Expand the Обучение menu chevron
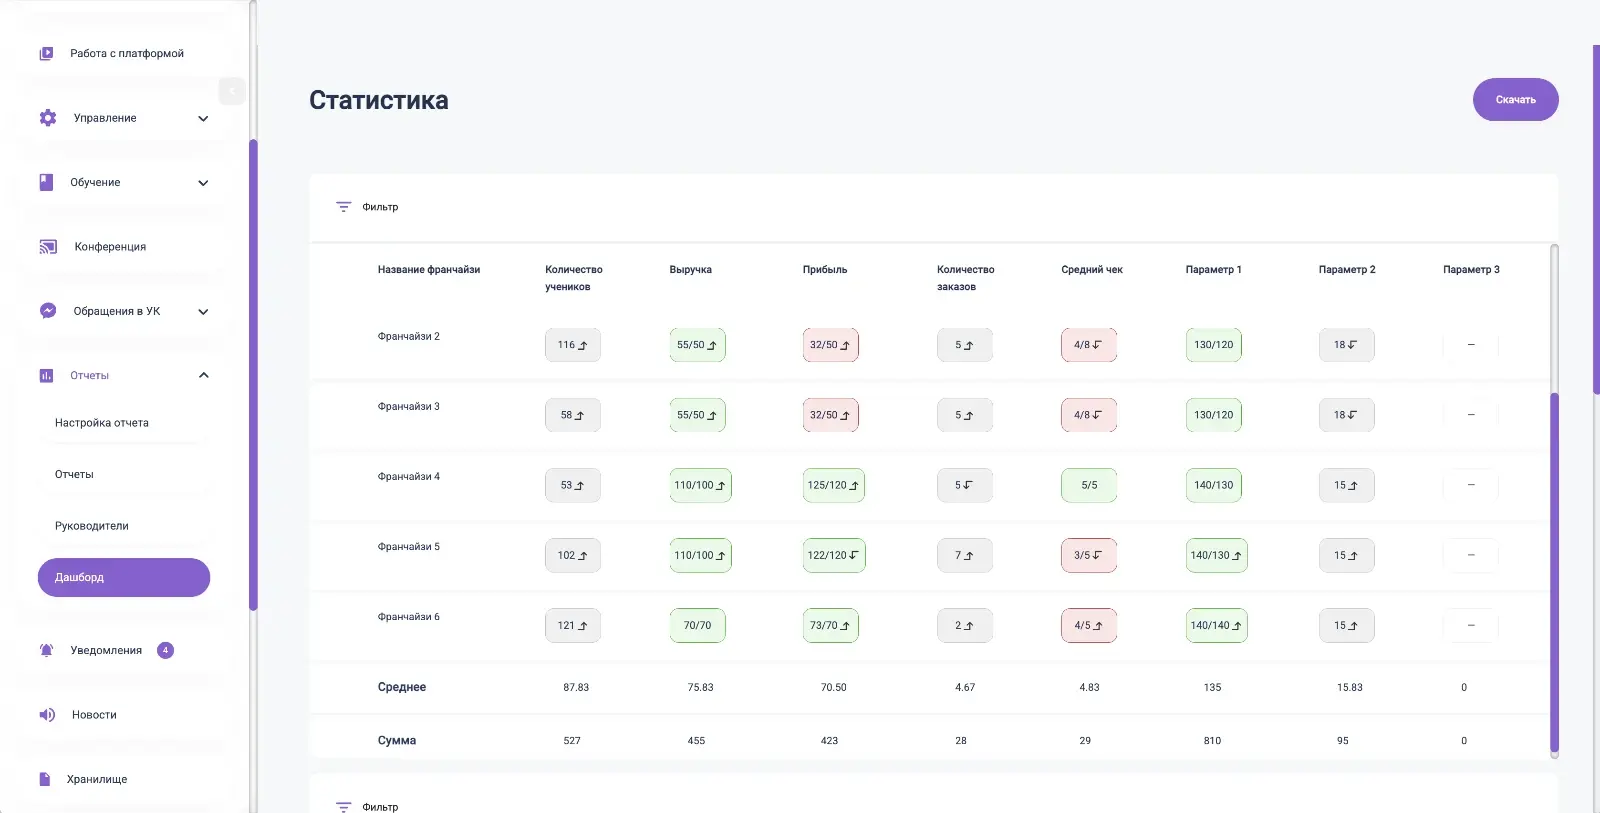This screenshot has height=813, width=1600. (x=204, y=183)
